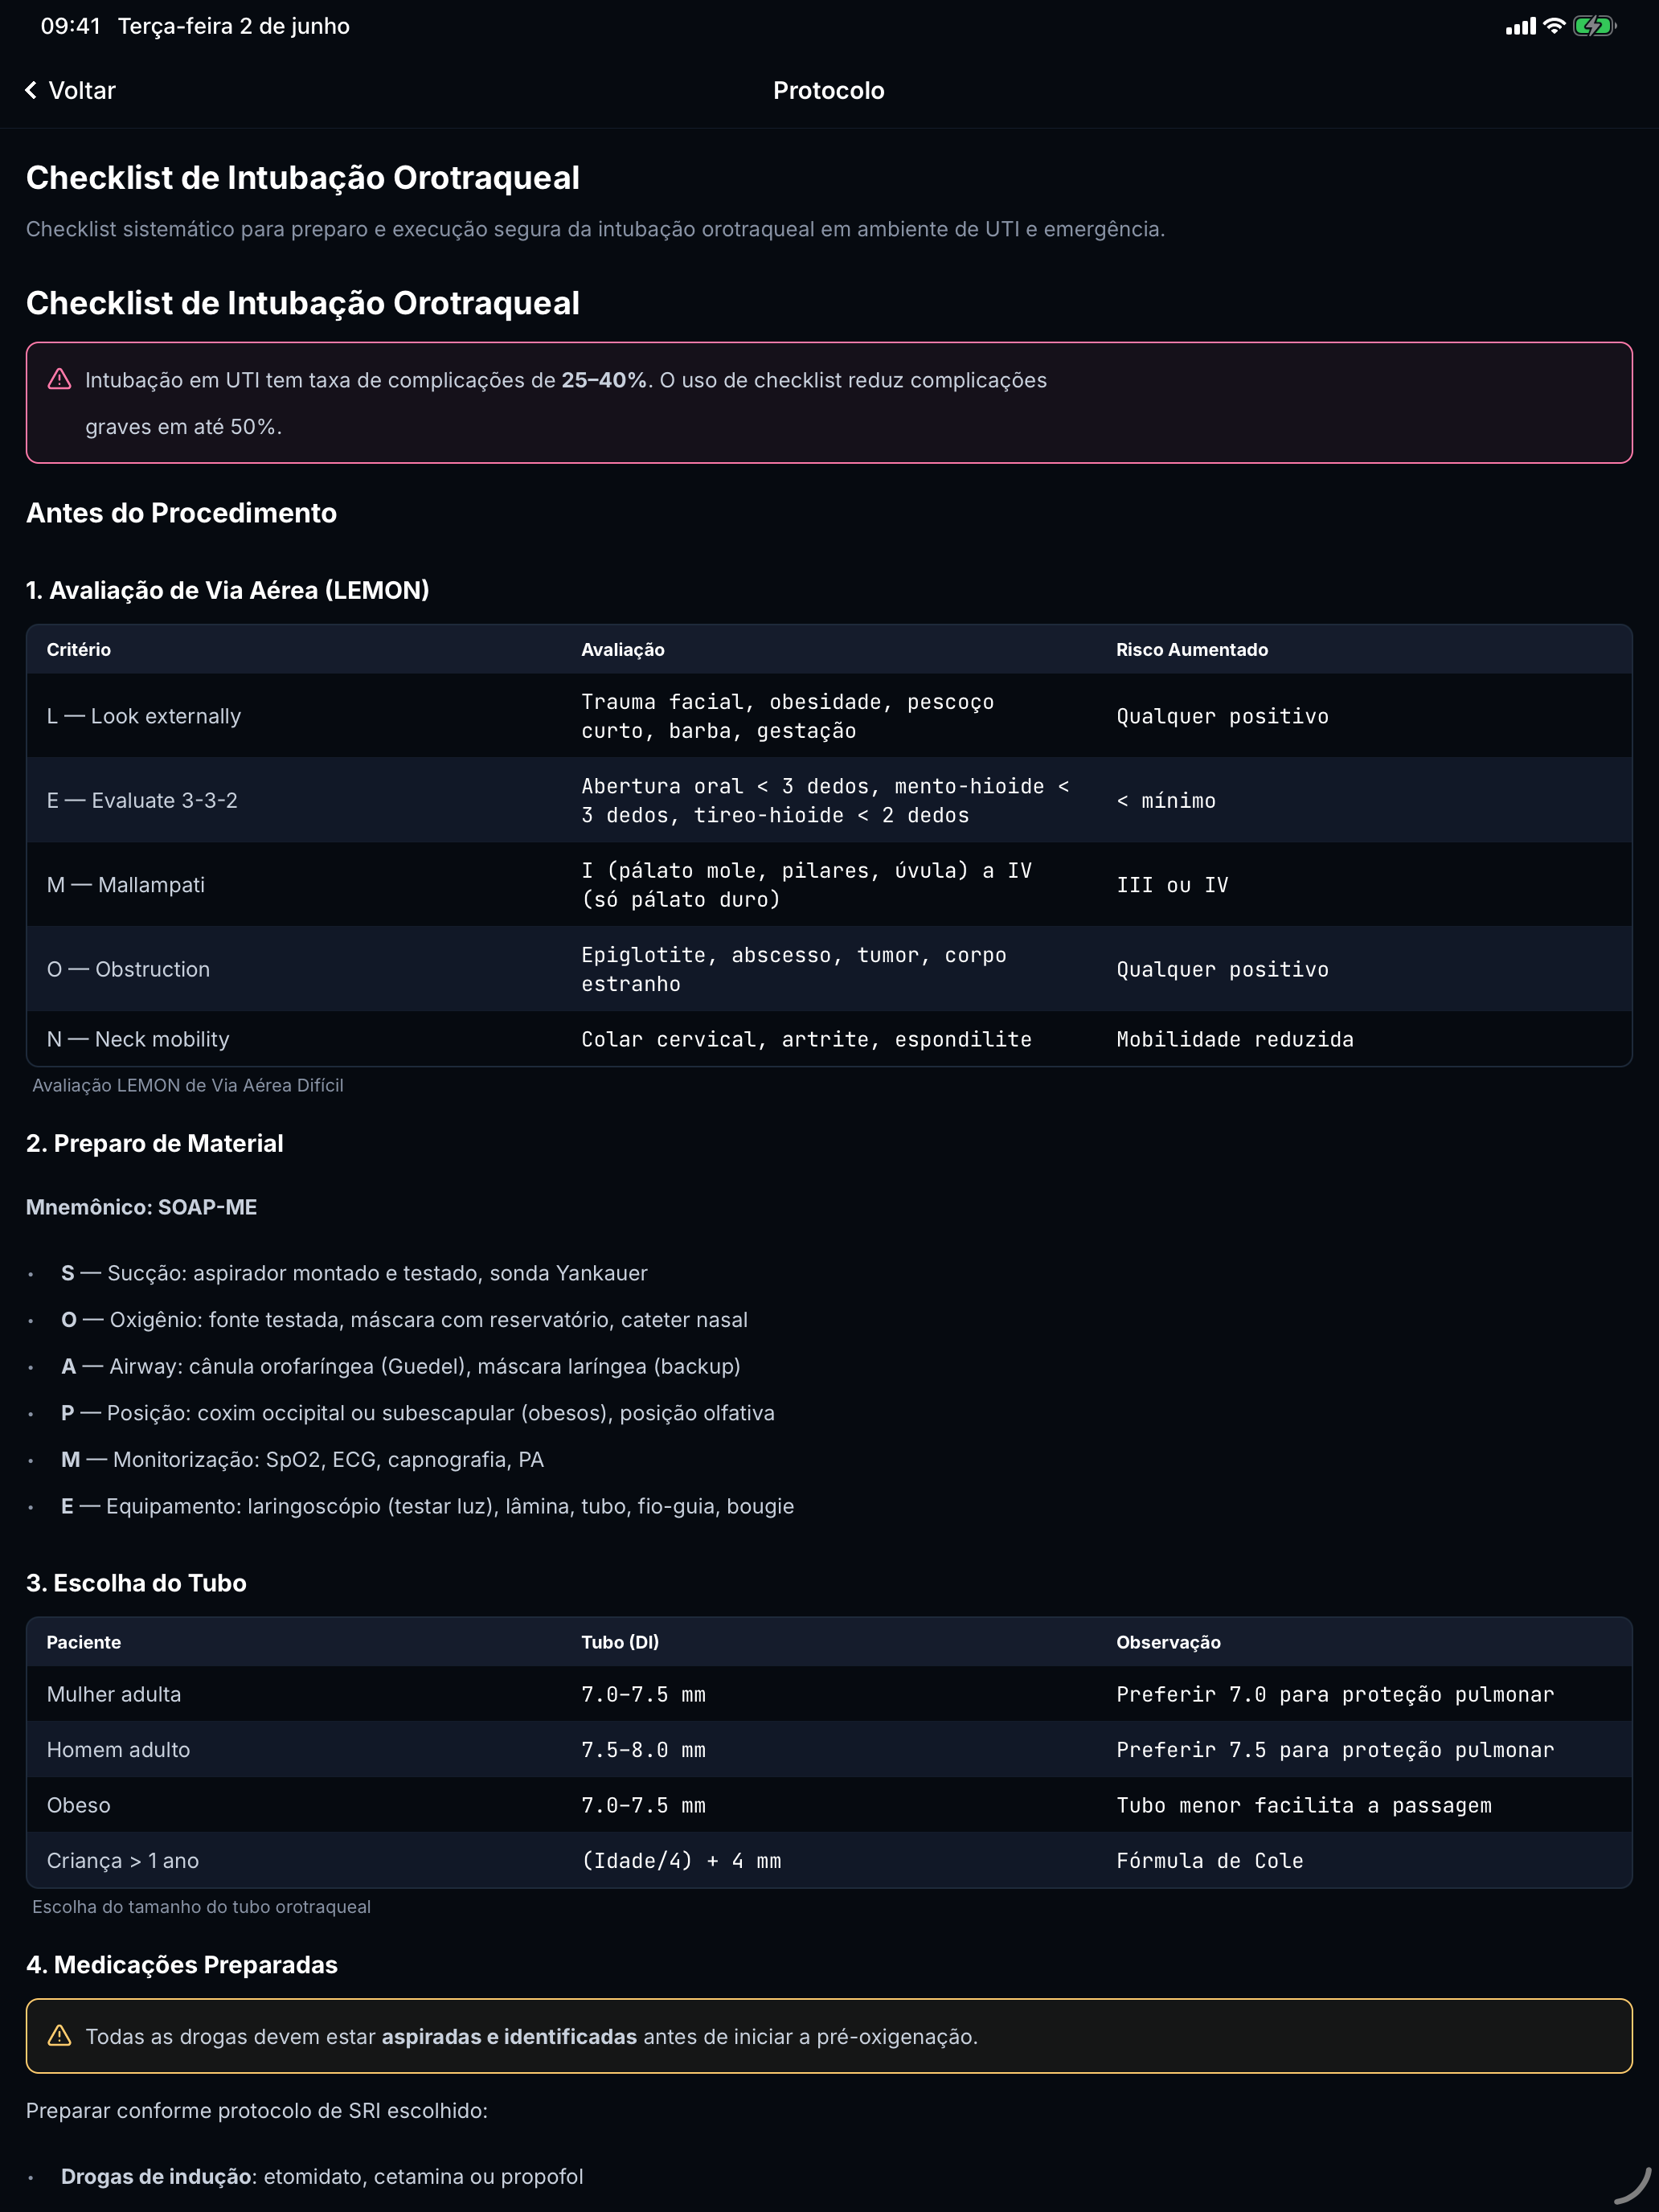Image resolution: width=1659 pixels, height=2212 pixels.
Task: Select the Mulher adulta row
Action: [x=829, y=1694]
